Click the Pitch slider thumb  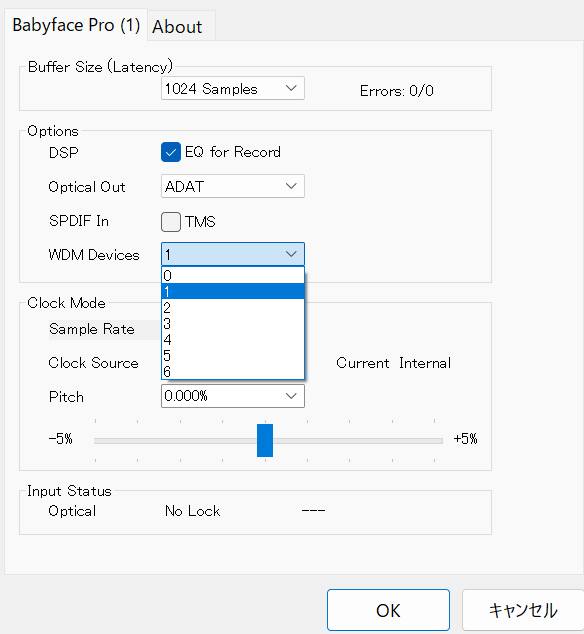point(265,440)
